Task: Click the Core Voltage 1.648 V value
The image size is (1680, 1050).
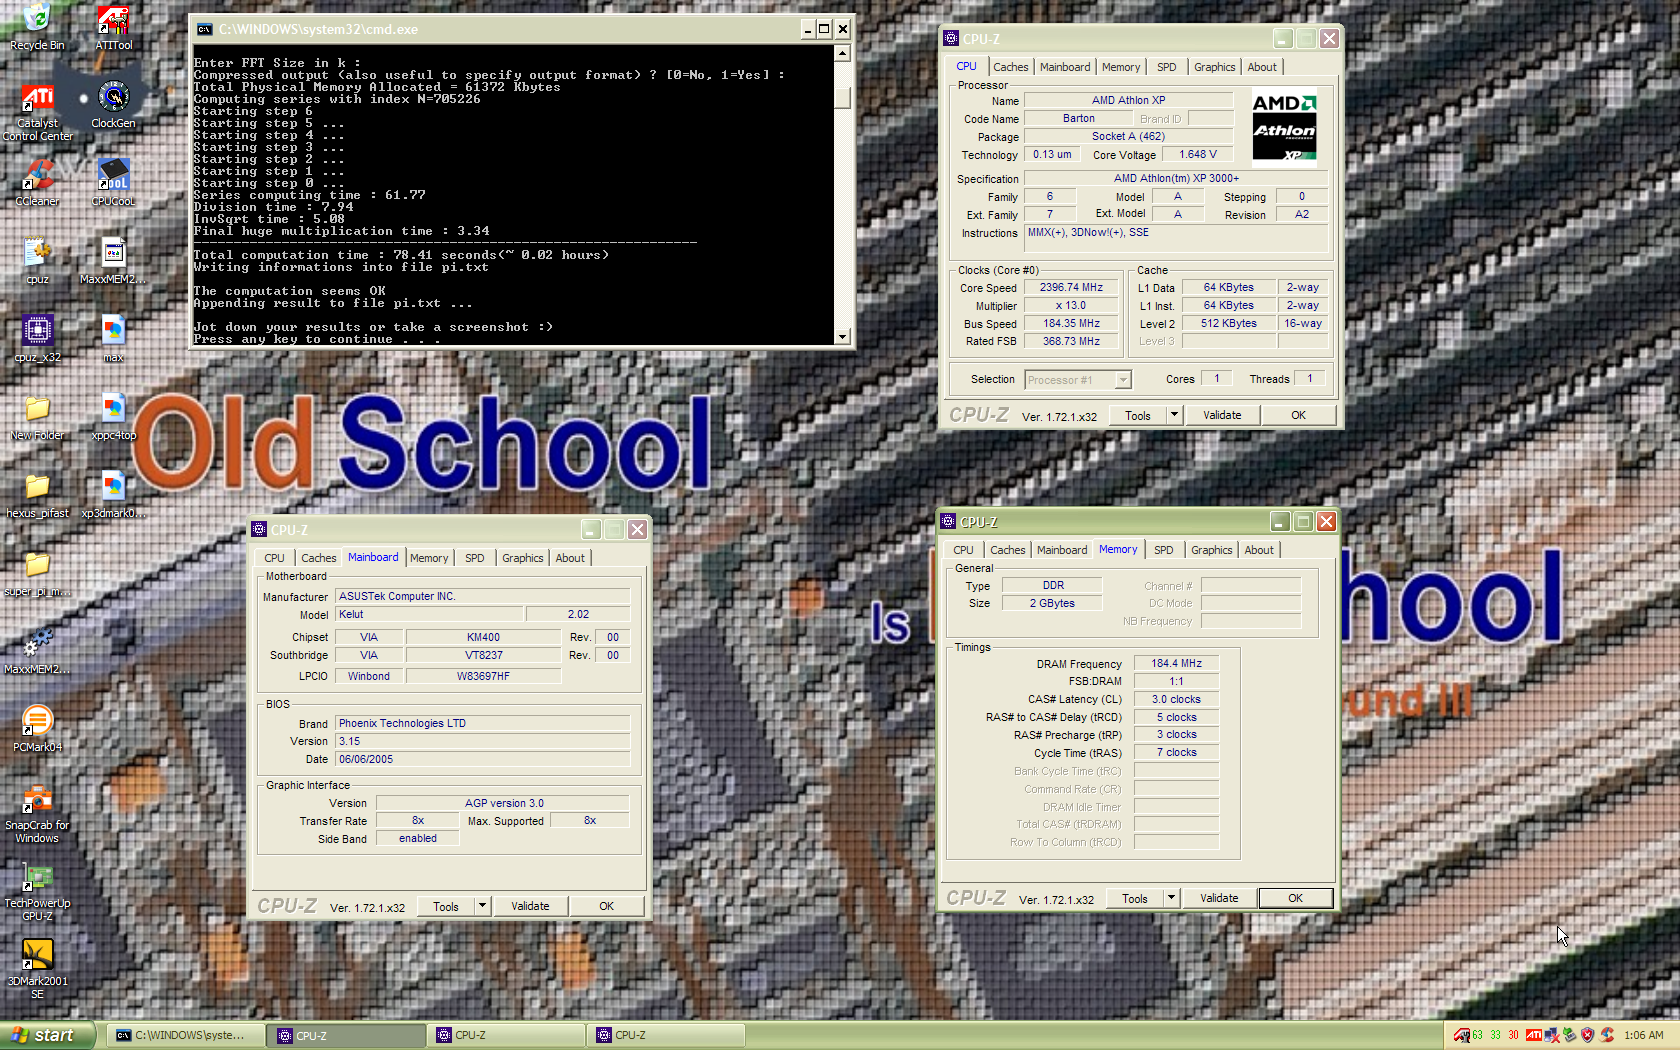Action: (1197, 155)
